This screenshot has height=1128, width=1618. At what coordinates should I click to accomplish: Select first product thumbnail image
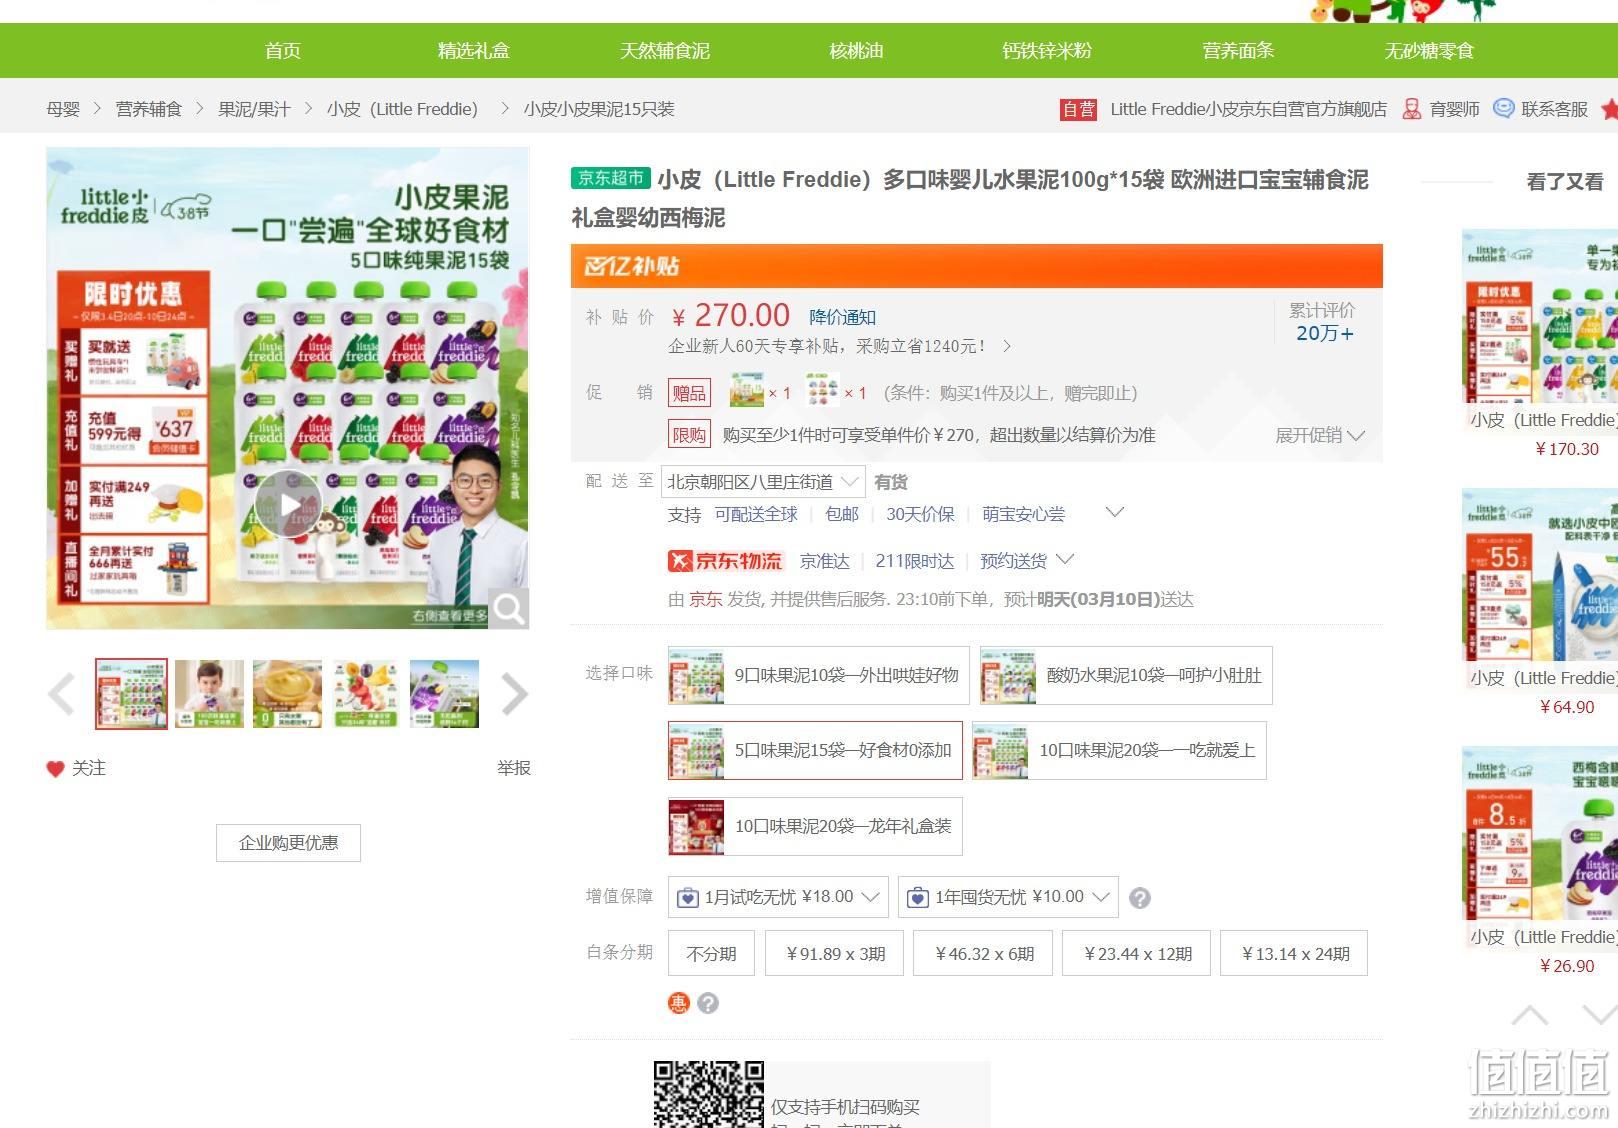click(x=131, y=693)
